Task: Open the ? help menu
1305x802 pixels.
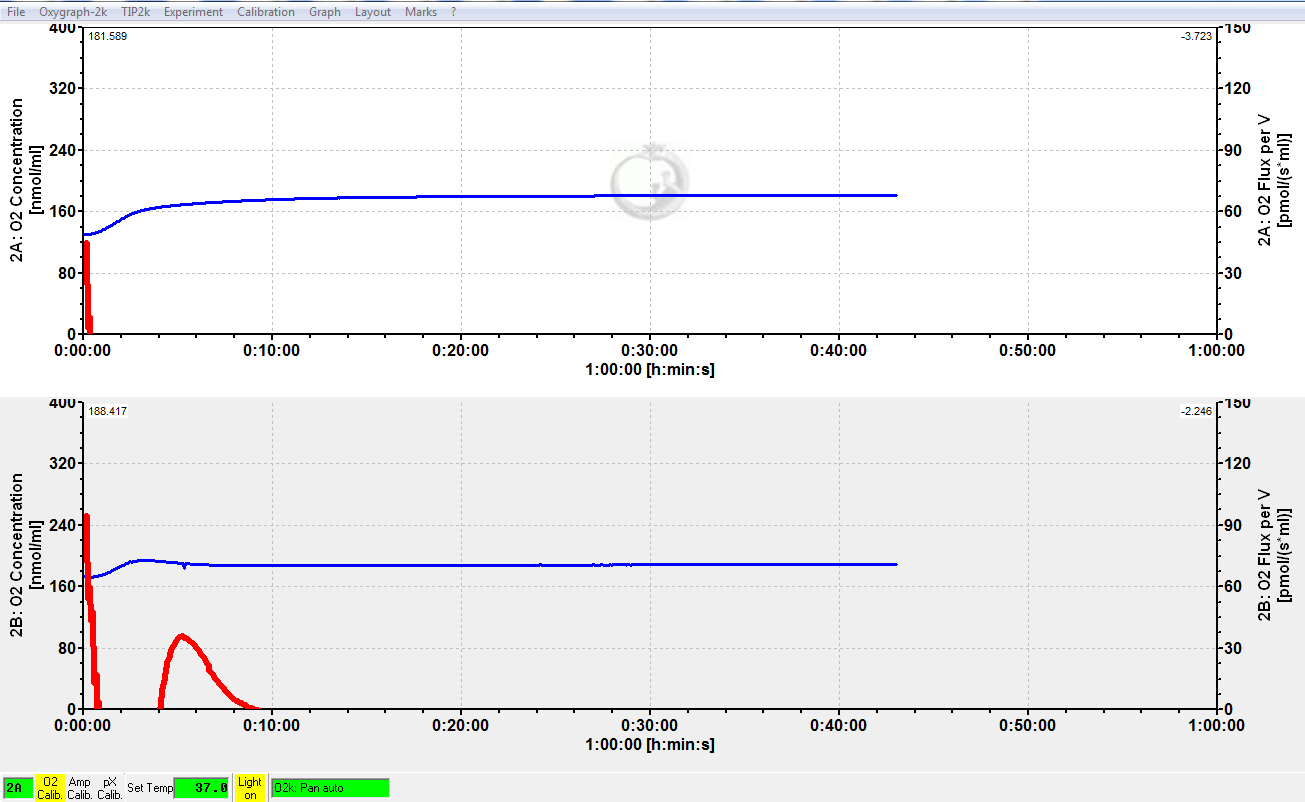Action: coord(453,12)
